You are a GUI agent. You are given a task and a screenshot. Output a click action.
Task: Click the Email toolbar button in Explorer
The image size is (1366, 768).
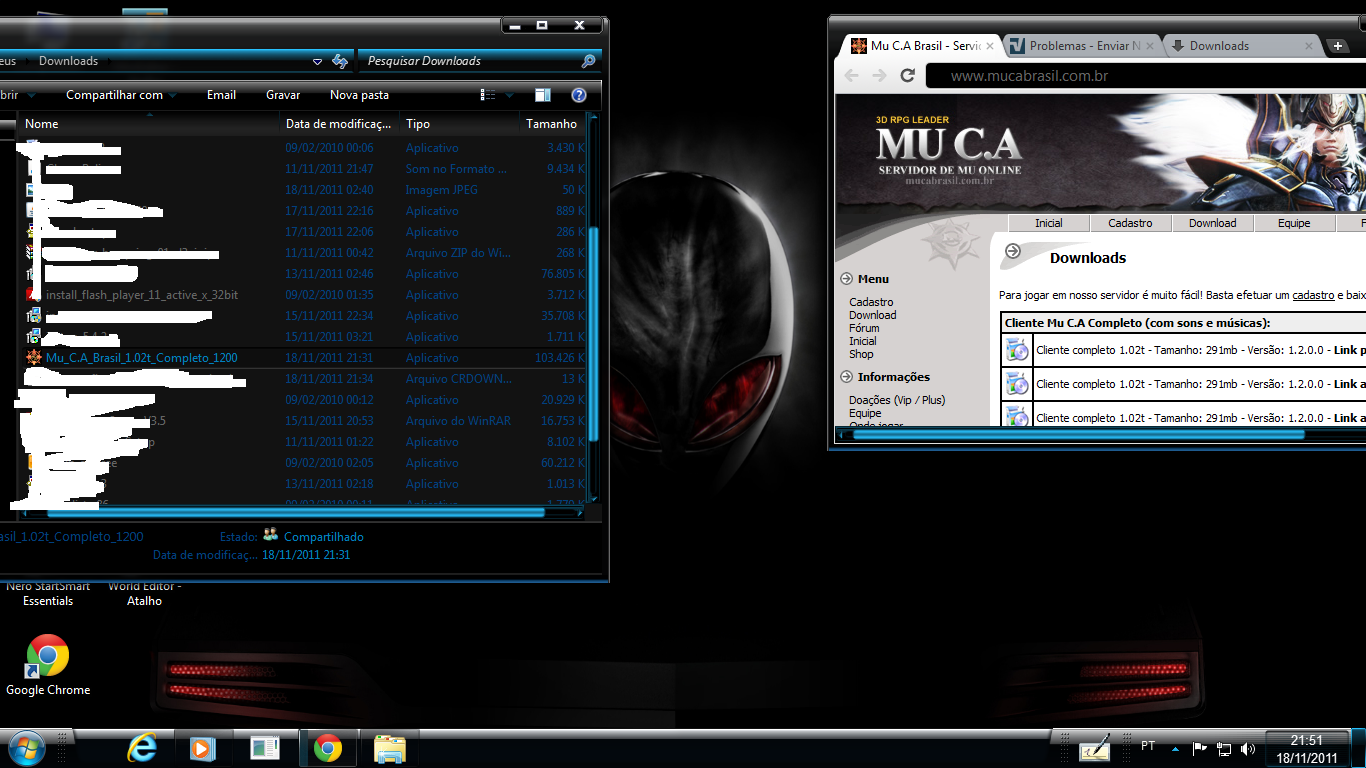pos(221,95)
